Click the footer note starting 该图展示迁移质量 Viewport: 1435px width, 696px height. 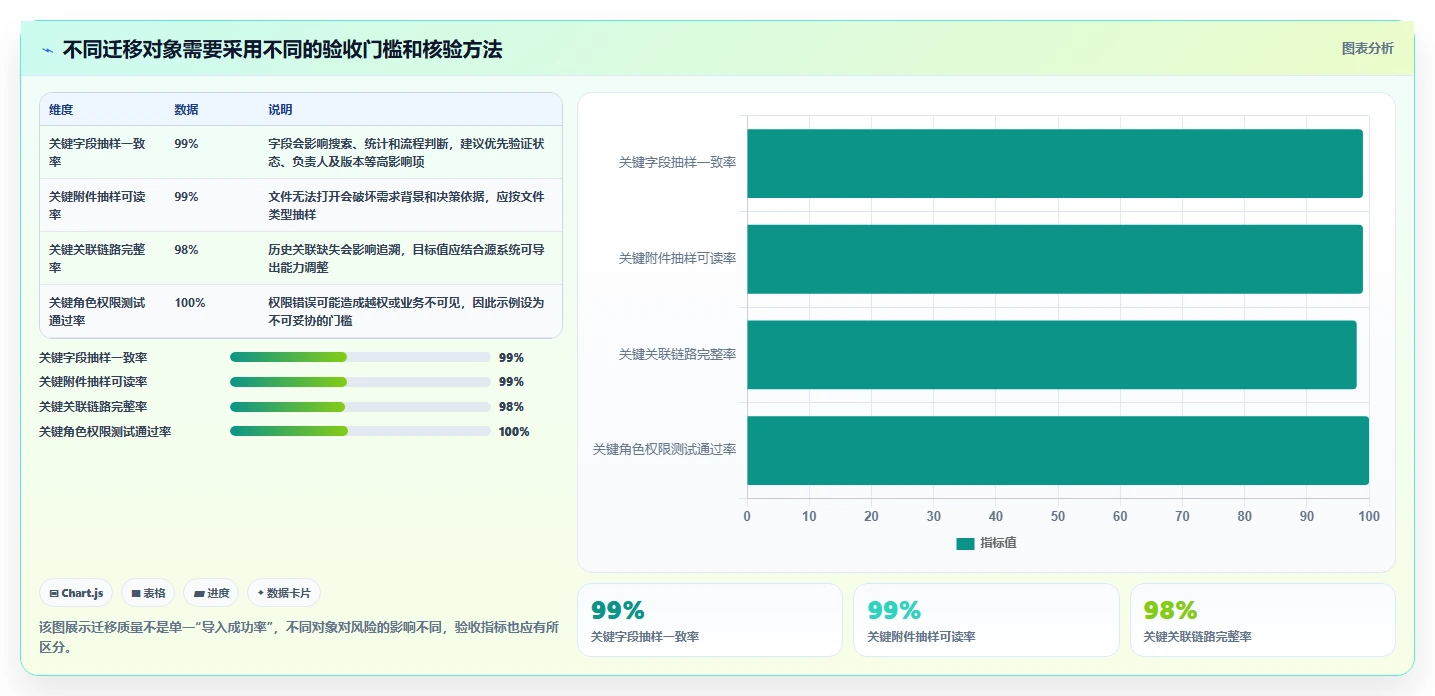(299, 637)
